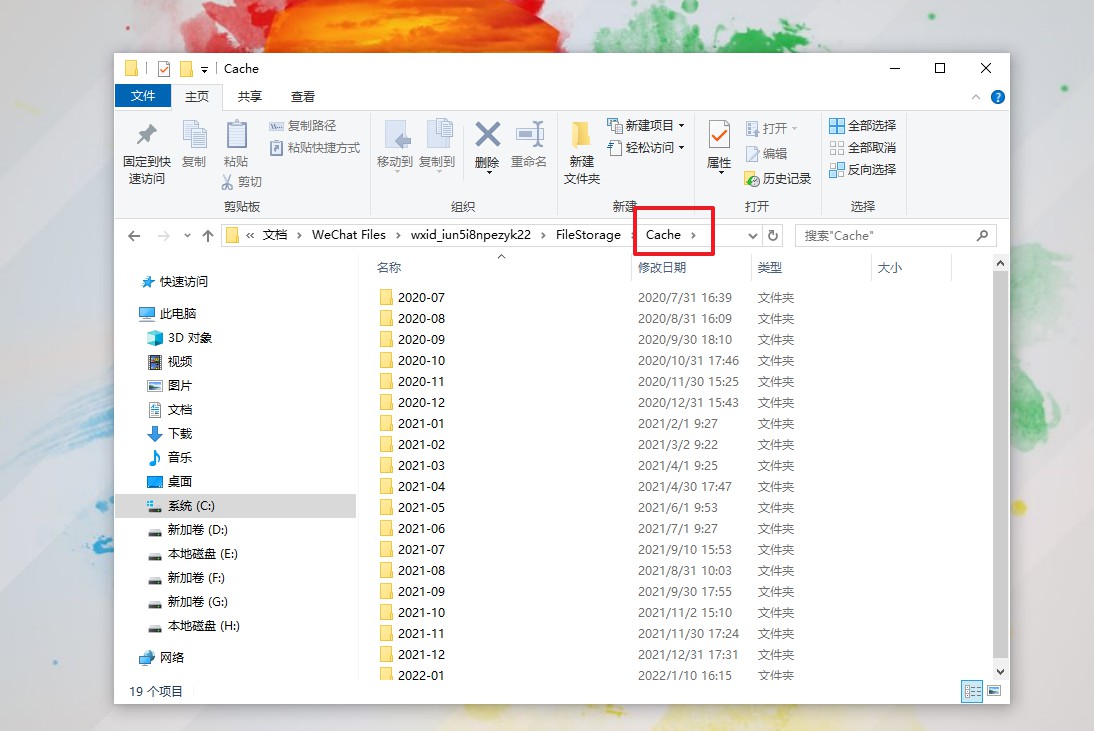Select Network (网络) in sidebar
This screenshot has width=1094, height=731.
click(162, 658)
